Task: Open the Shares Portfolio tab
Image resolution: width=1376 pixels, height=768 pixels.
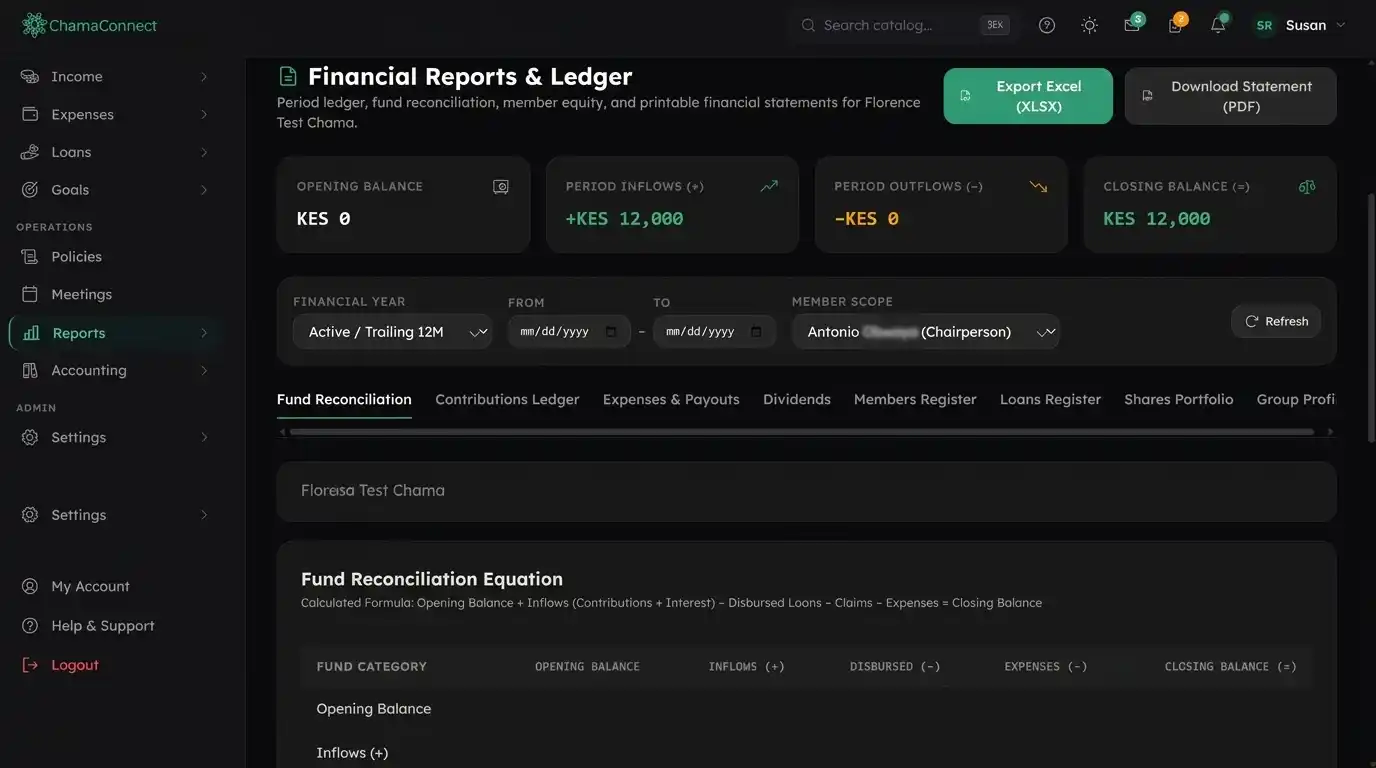Action: pos(1178,399)
